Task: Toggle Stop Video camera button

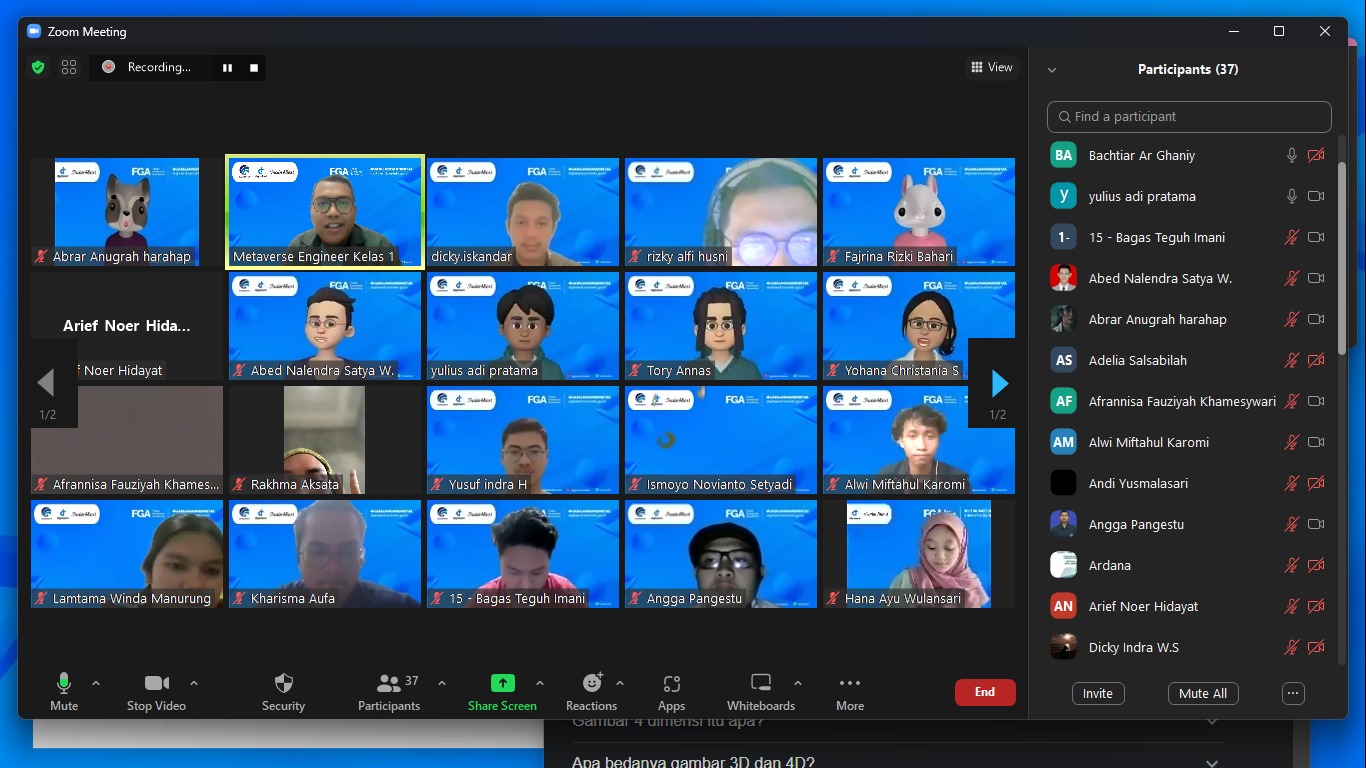Action: pos(155,691)
